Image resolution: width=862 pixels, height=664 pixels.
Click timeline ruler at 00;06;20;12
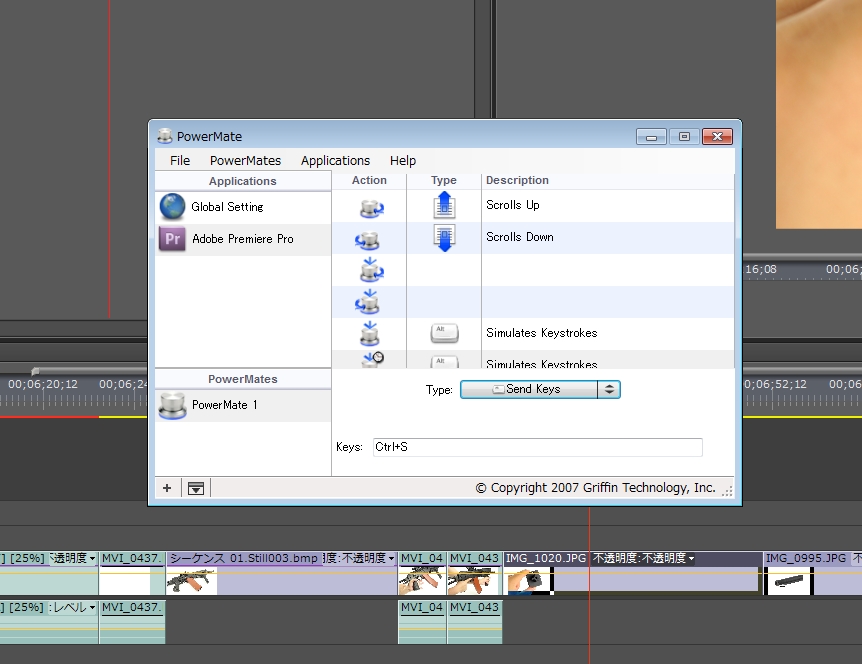pyautogui.click(x=43, y=385)
